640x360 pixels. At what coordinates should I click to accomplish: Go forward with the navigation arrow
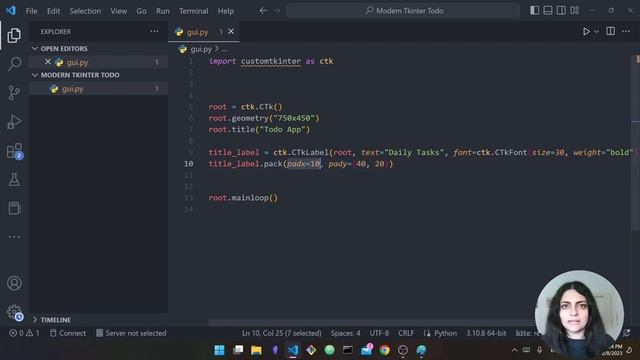tap(277, 11)
